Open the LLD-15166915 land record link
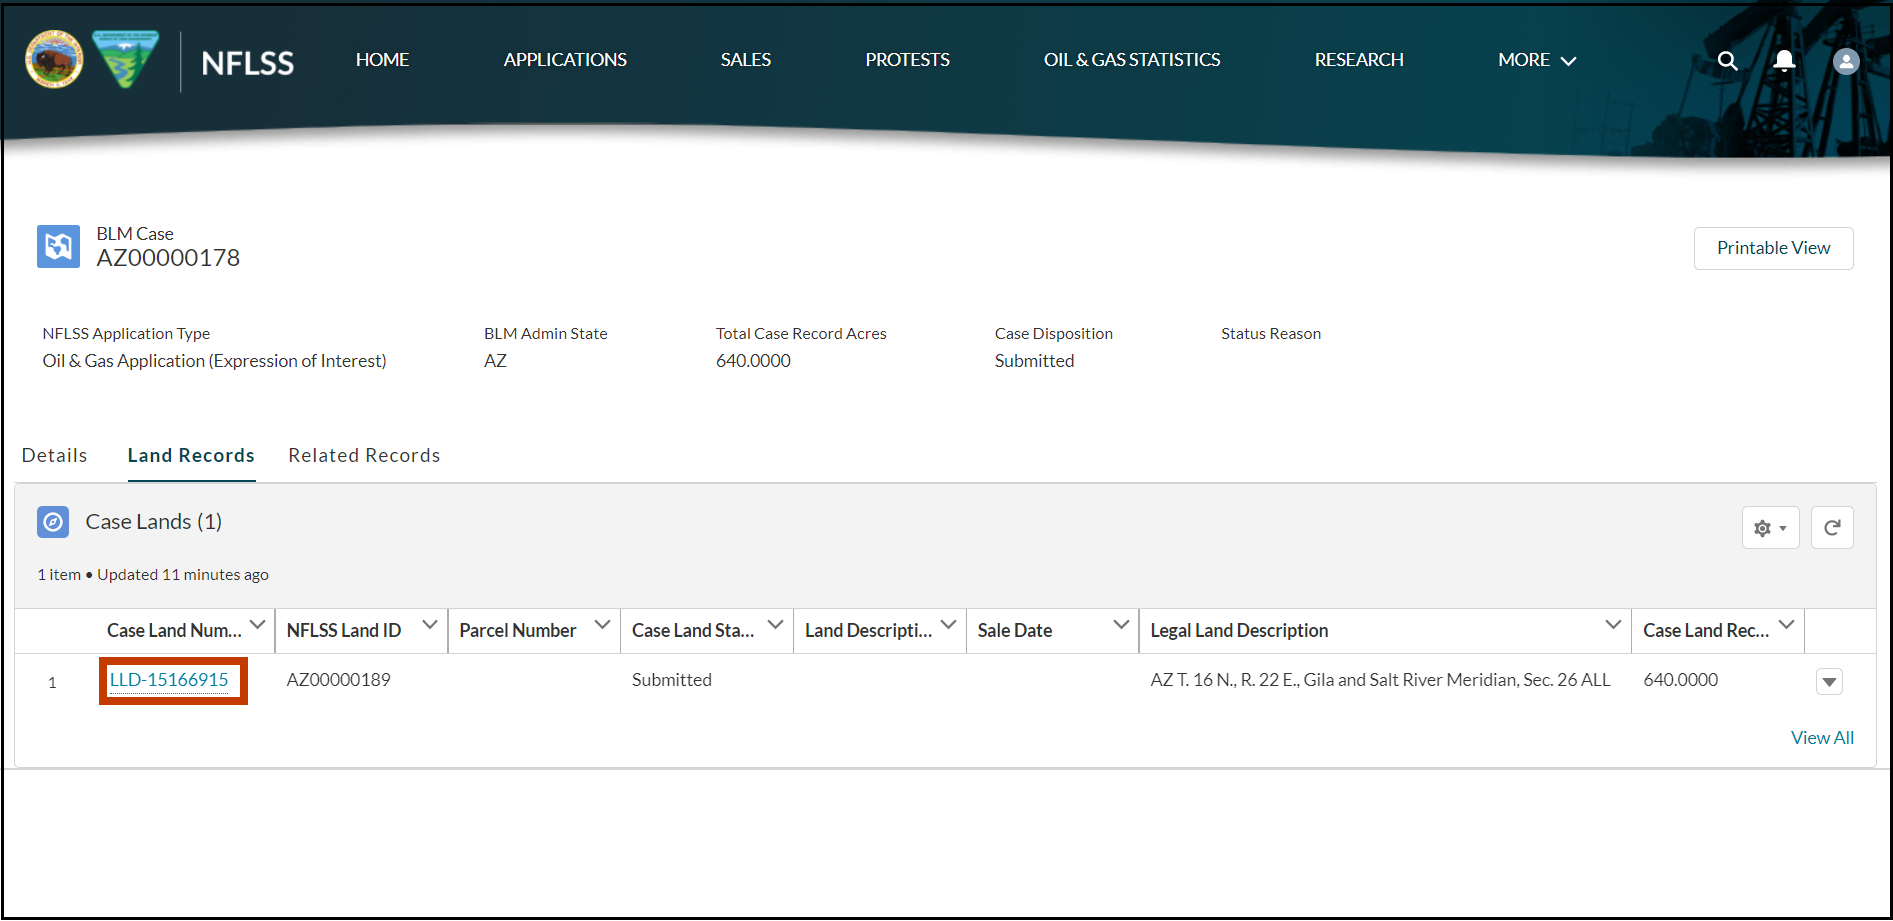This screenshot has width=1893, height=921. (x=168, y=680)
